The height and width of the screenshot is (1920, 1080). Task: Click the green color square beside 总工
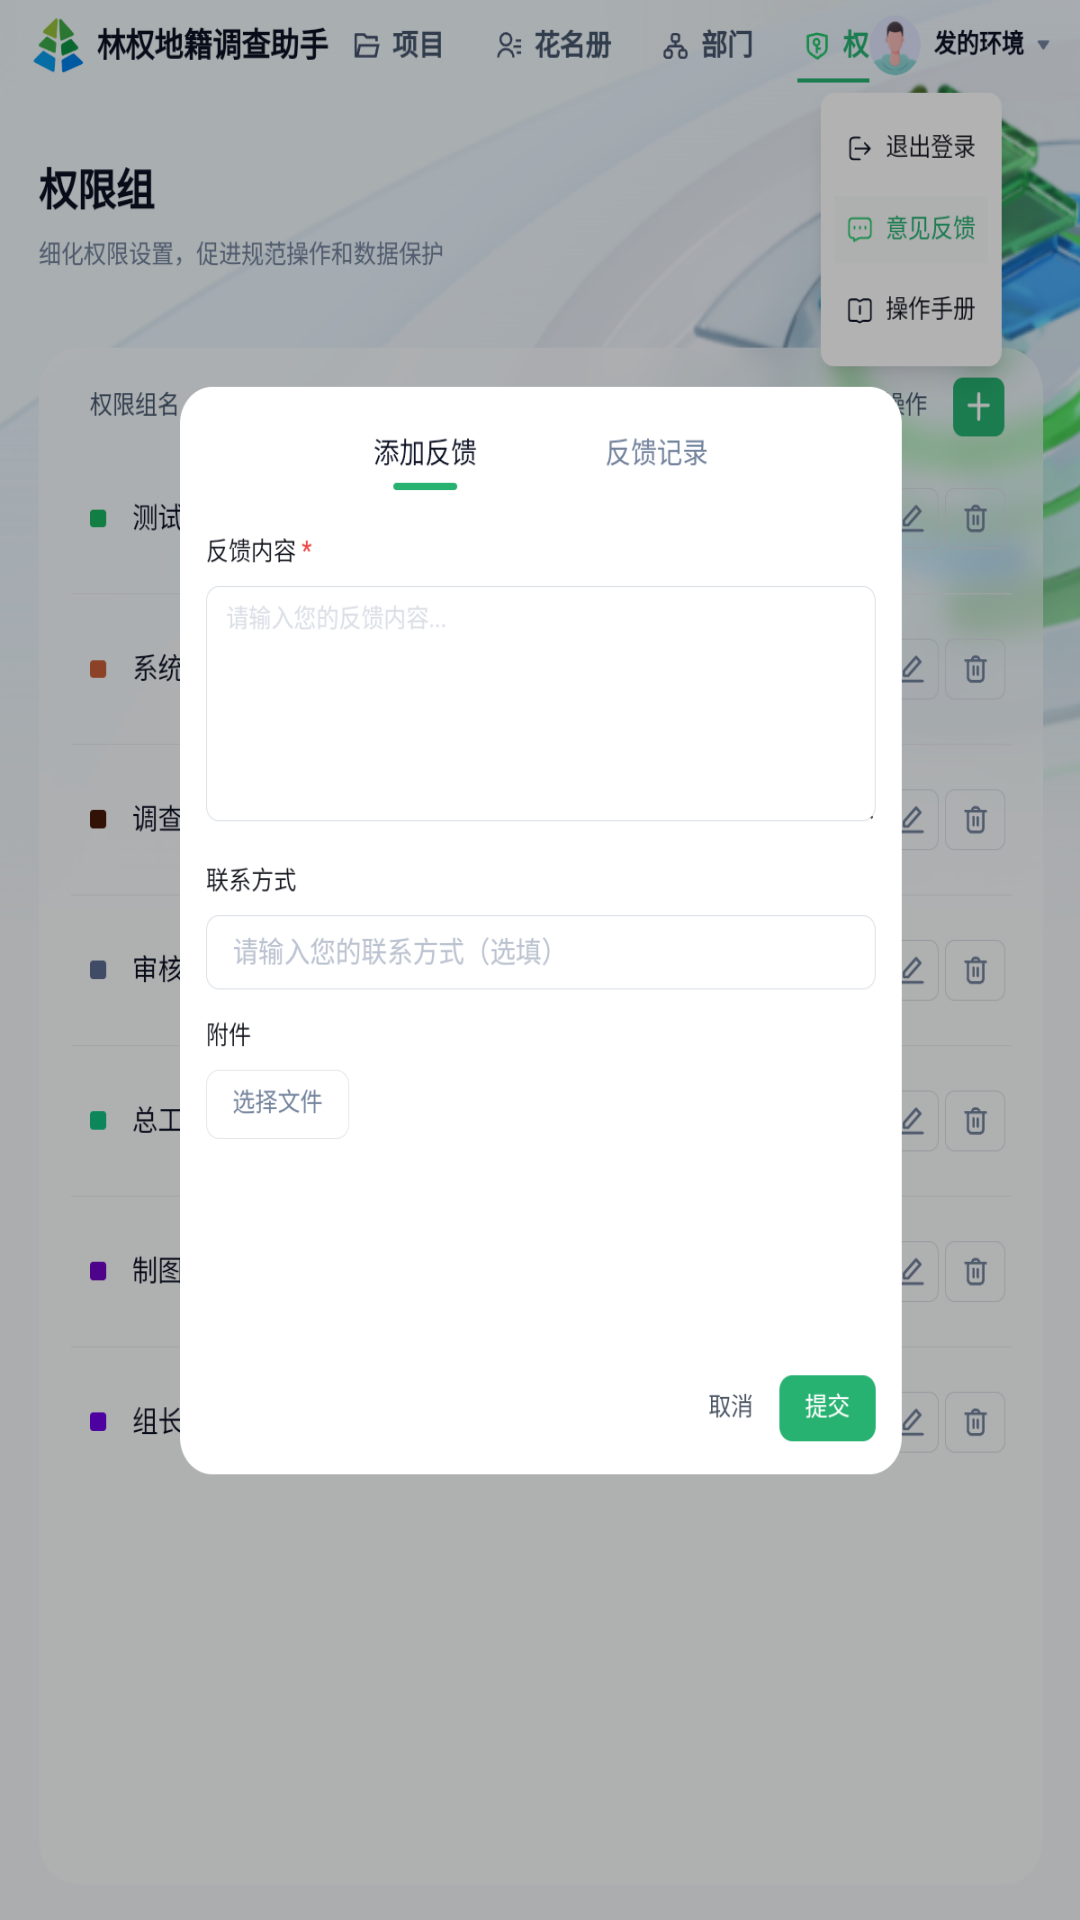pyautogui.click(x=97, y=1121)
